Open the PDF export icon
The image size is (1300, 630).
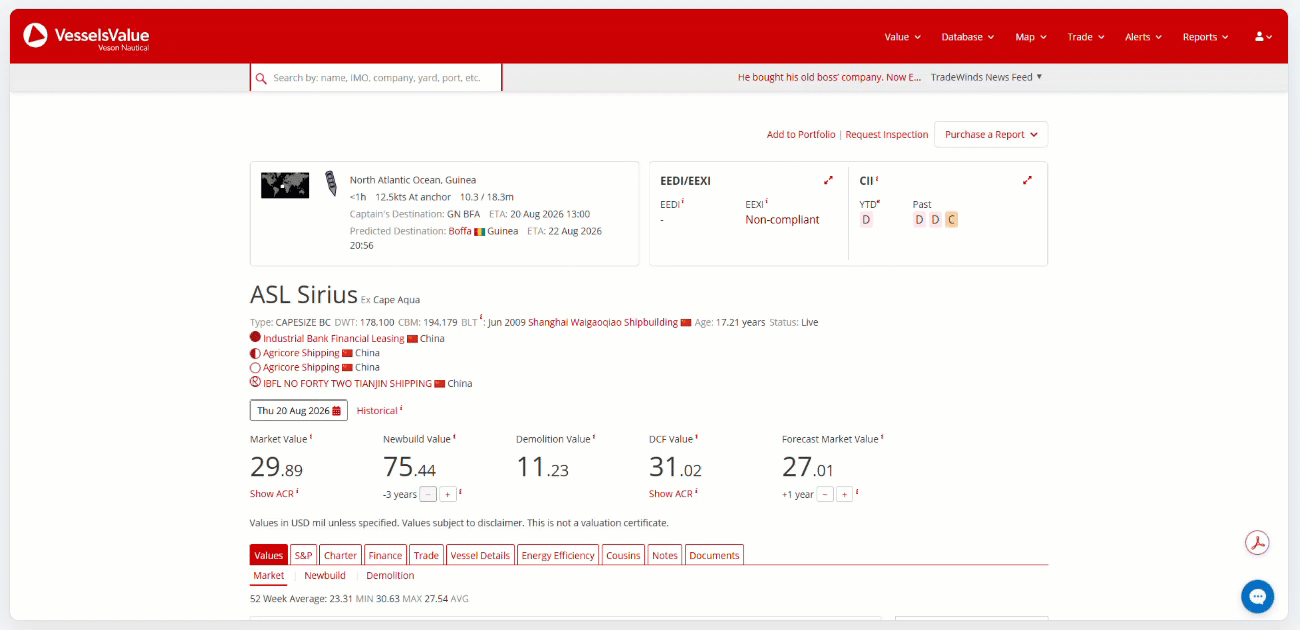(x=1257, y=543)
